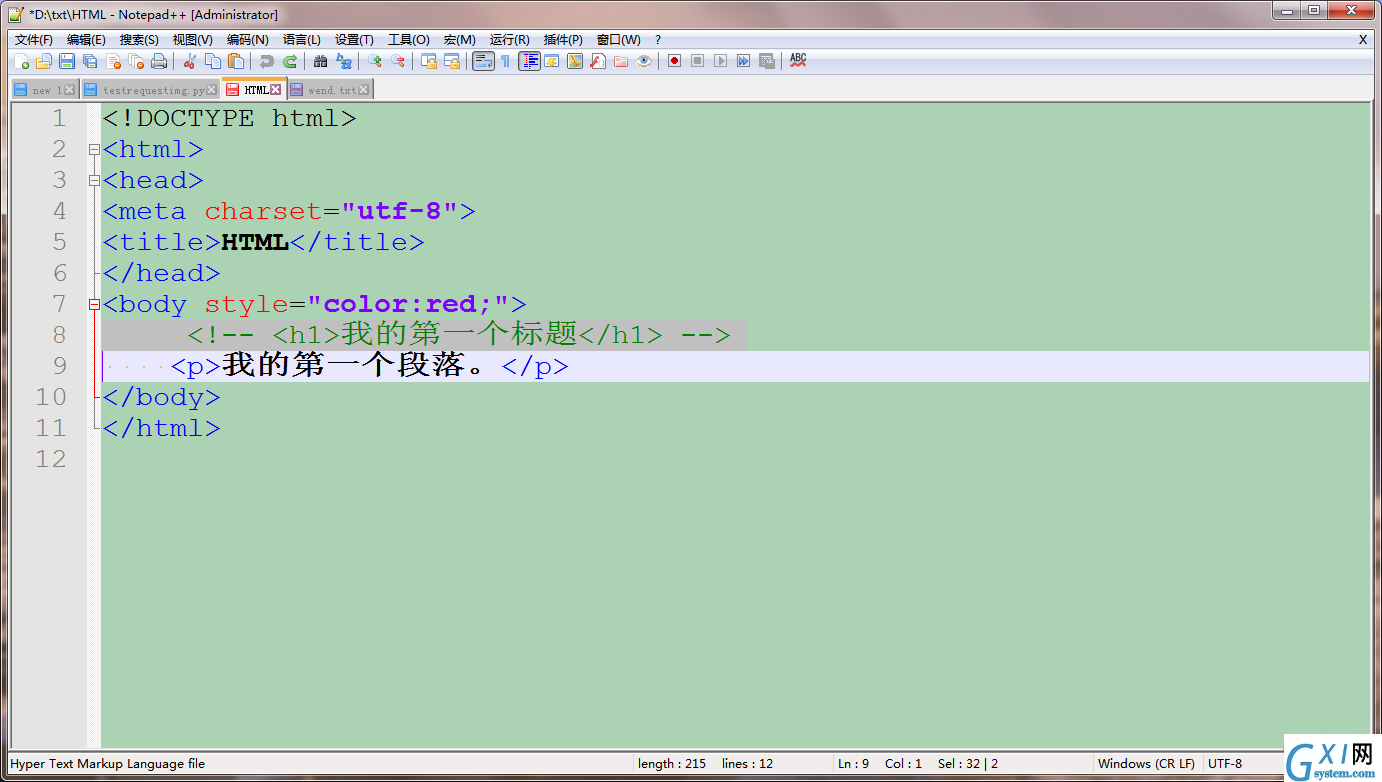Click the Close document toolbar icon
The height and width of the screenshot is (782, 1382).
(x=113, y=61)
